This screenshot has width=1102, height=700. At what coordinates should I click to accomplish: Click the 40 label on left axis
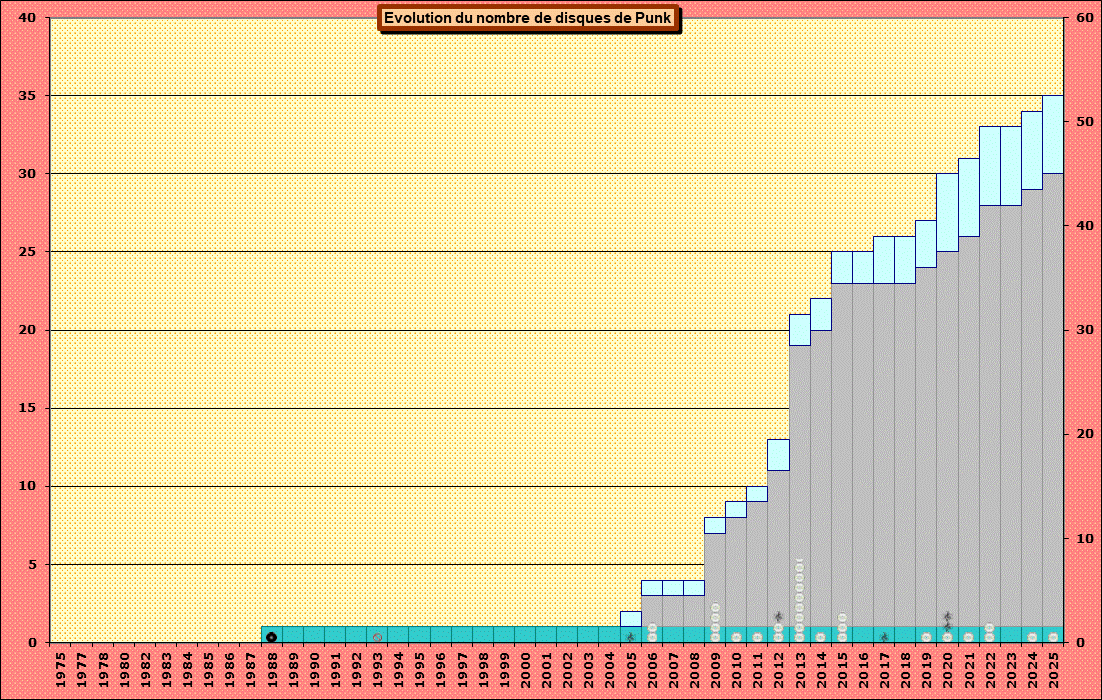click(x=27, y=18)
